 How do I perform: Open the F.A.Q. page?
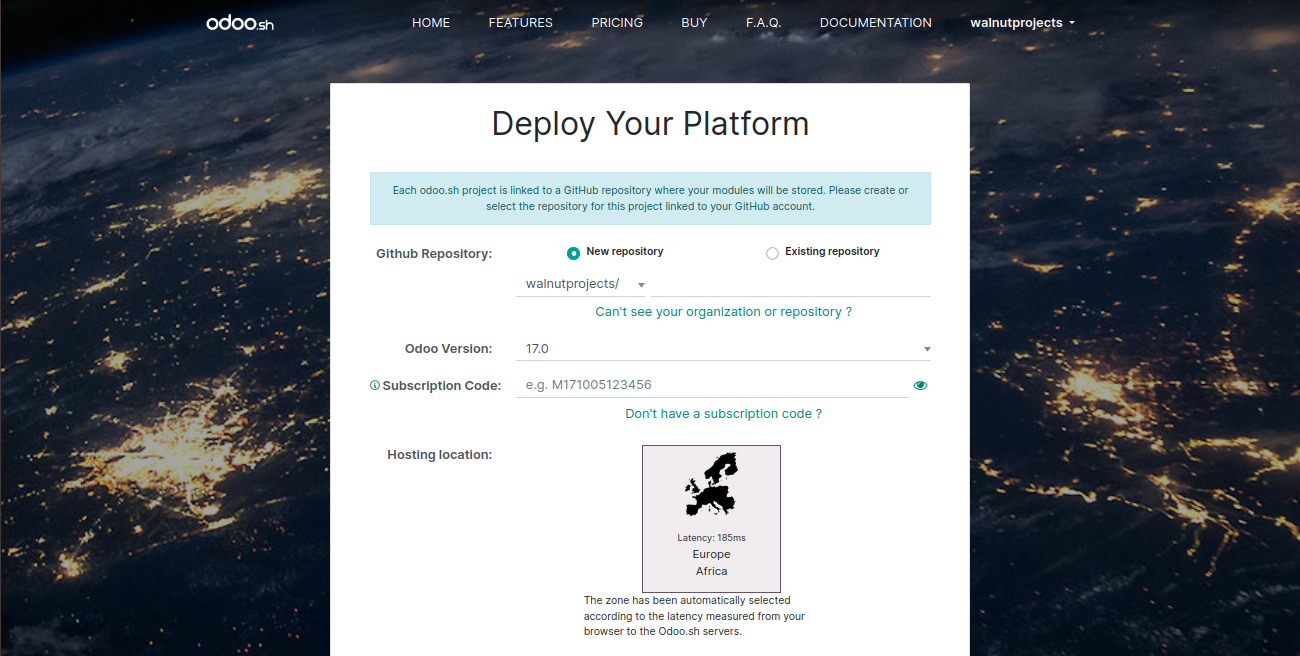763,23
